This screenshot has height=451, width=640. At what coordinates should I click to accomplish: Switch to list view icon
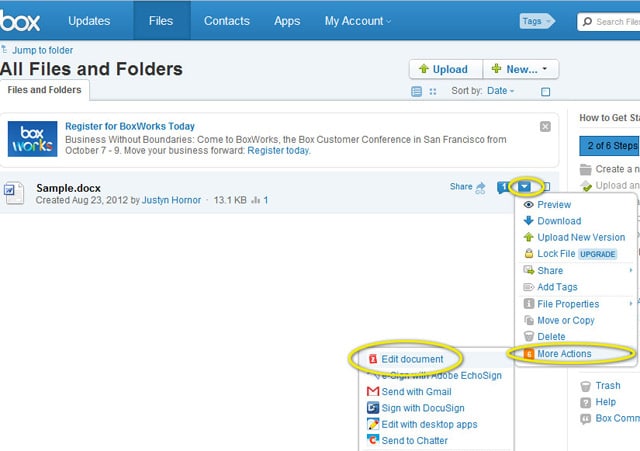pos(417,92)
